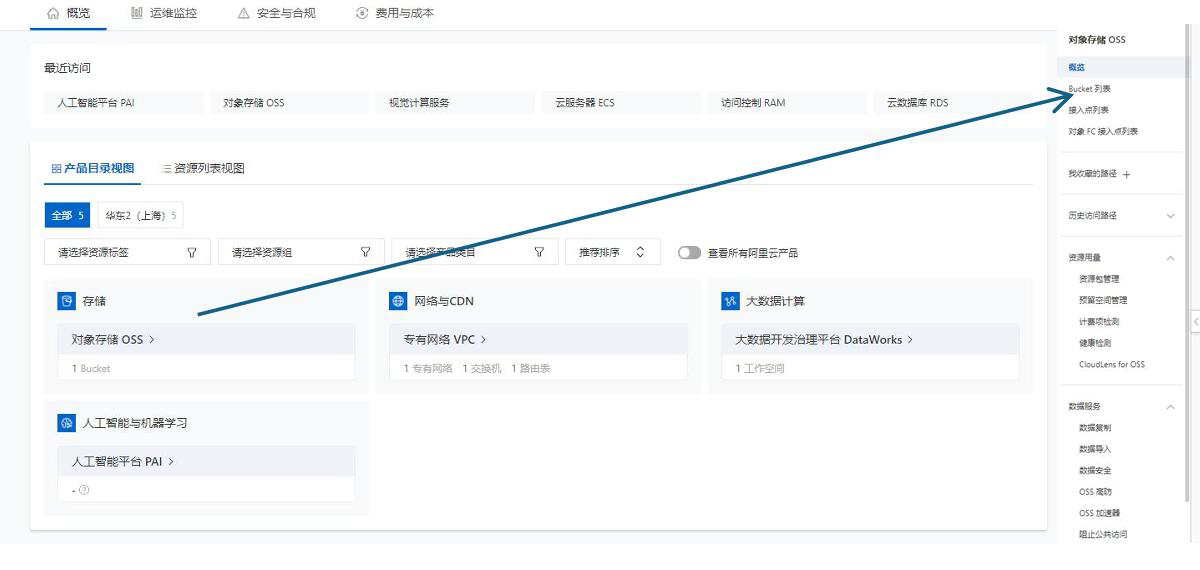This screenshot has height=570, width=1200.
Task: Open 专有网络 VPC product link
Action: point(445,340)
